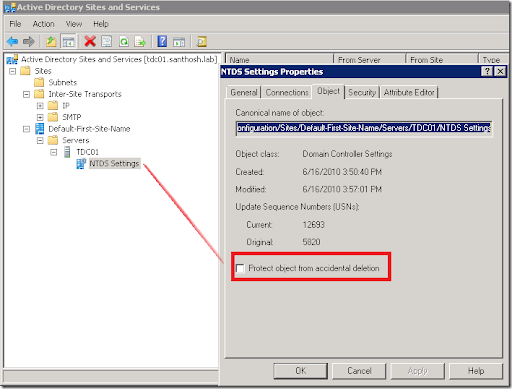Click the Up one level folder icon
Image resolution: width=512 pixels, height=389 pixels.
click(x=51, y=42)
